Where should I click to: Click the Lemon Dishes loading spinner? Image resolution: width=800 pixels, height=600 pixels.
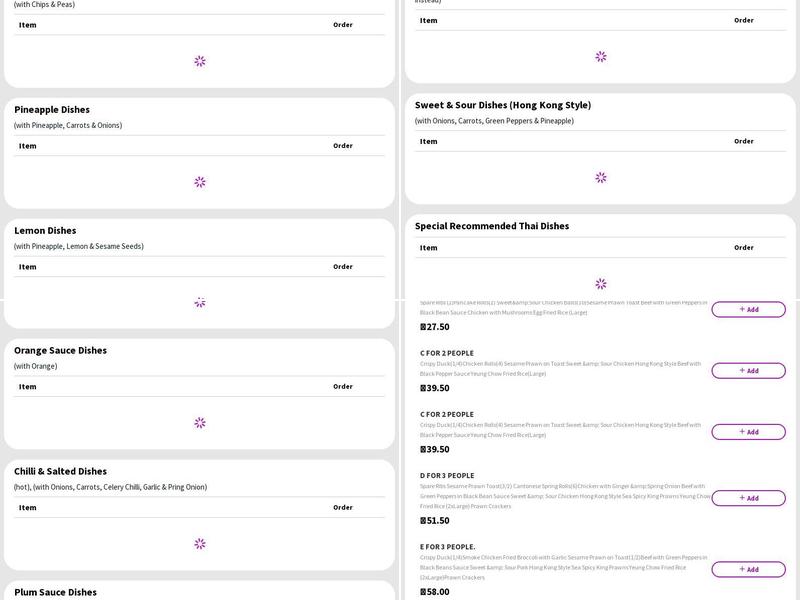(x=200, y=302)
